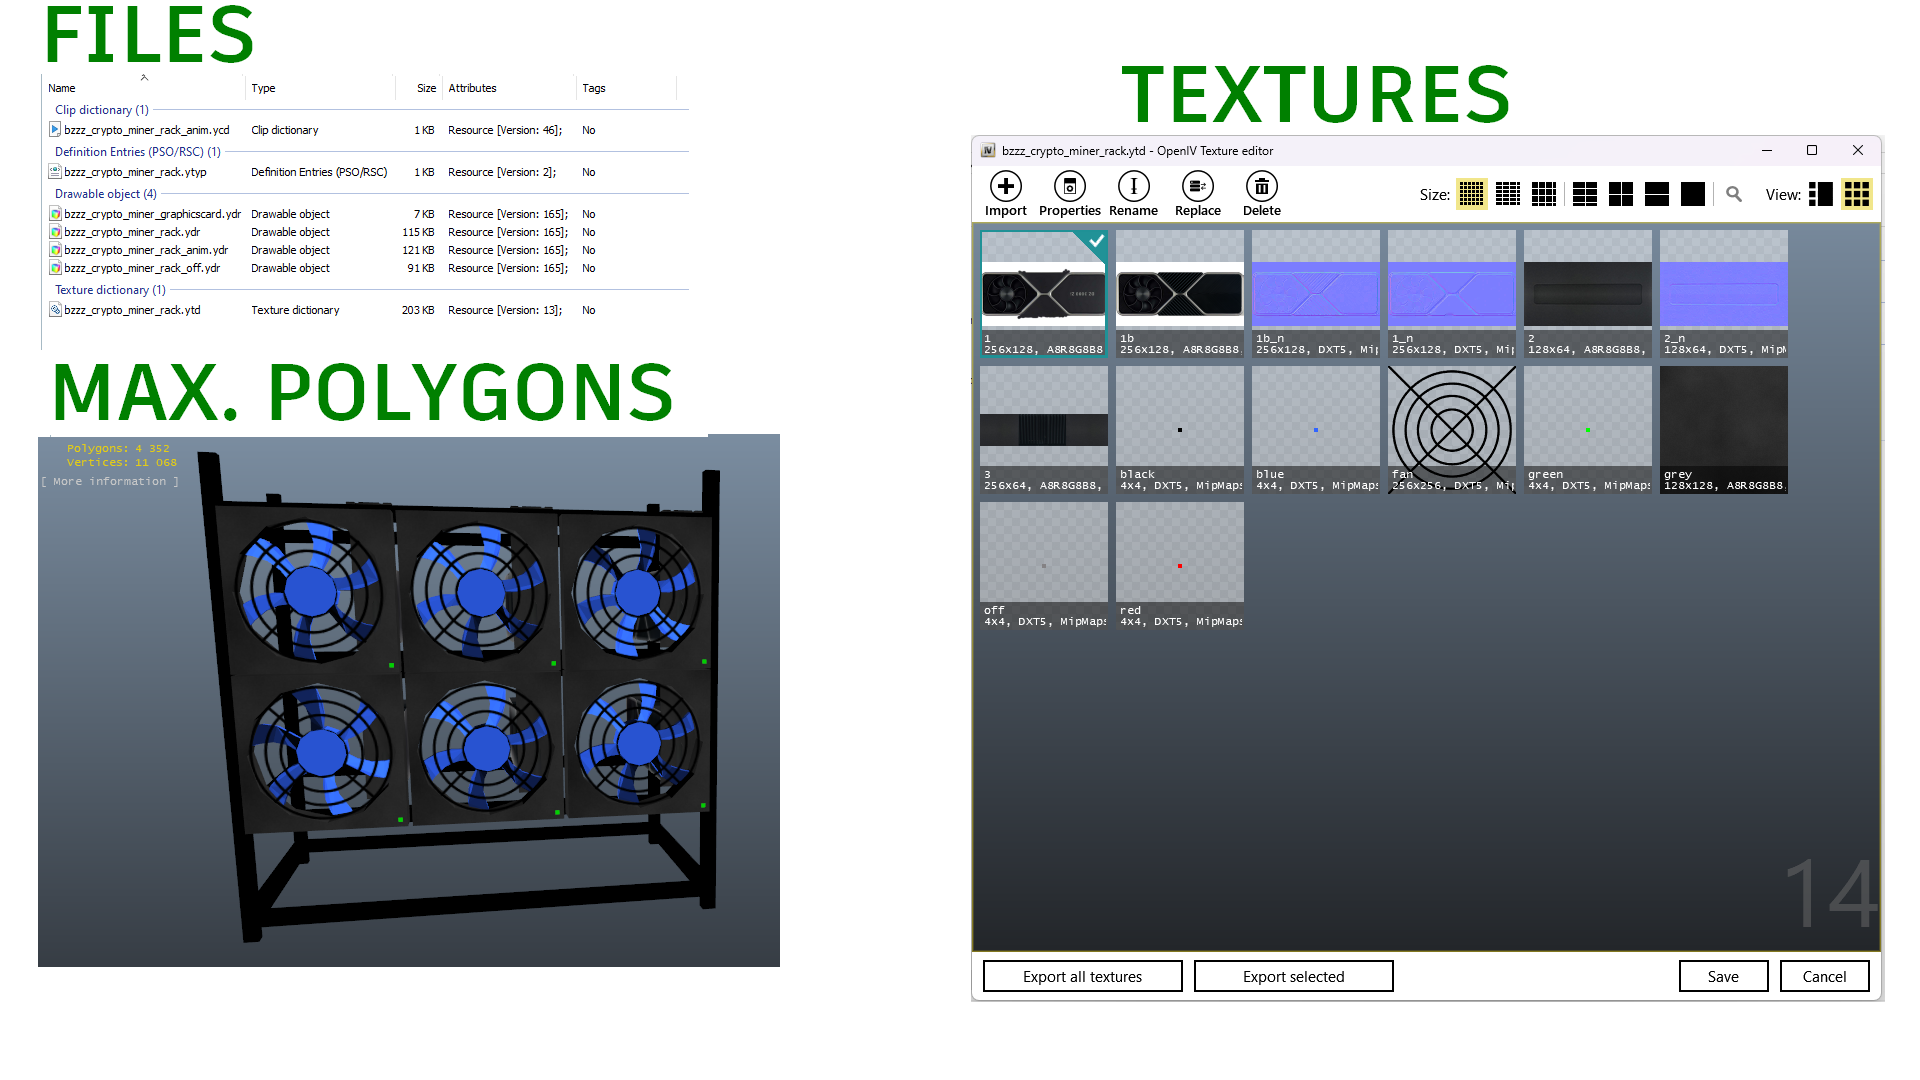
Task: Click the Save button
Action: (1723, 976)
